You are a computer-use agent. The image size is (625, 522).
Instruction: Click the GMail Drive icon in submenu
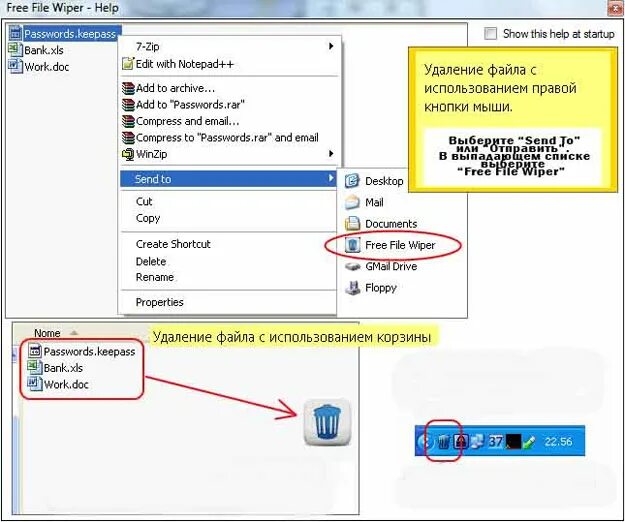(x=352, y=266)
